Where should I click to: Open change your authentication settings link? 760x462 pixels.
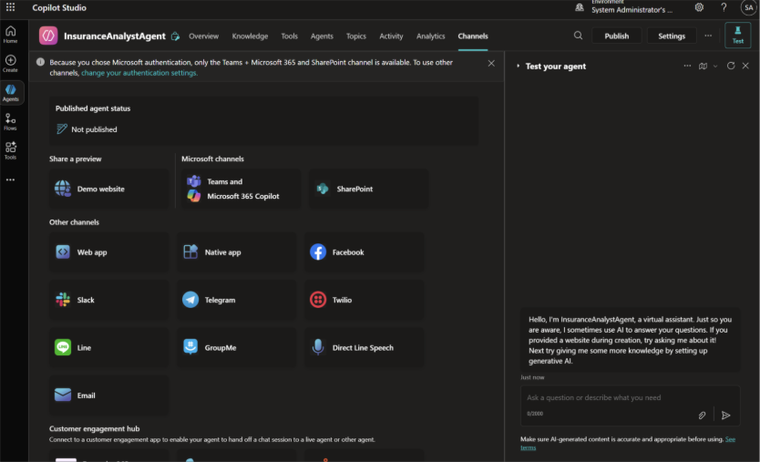coord(139,73)
